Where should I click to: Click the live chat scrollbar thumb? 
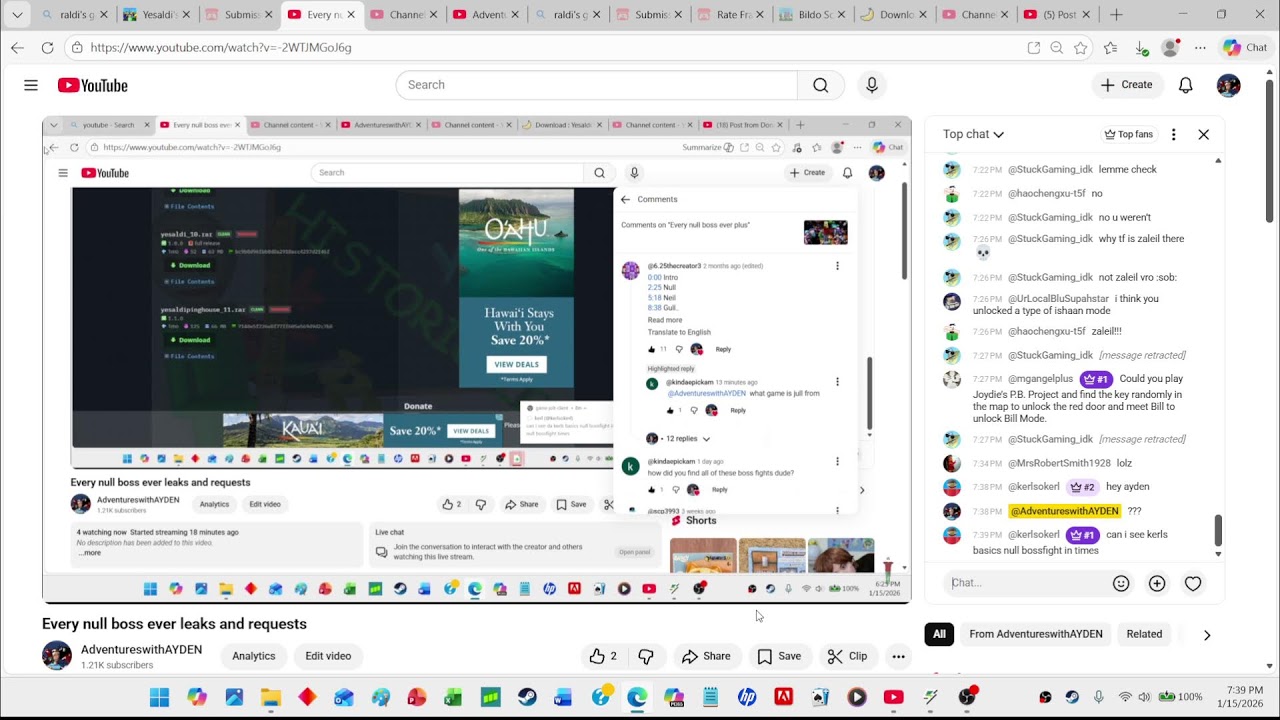point(1218,530)
